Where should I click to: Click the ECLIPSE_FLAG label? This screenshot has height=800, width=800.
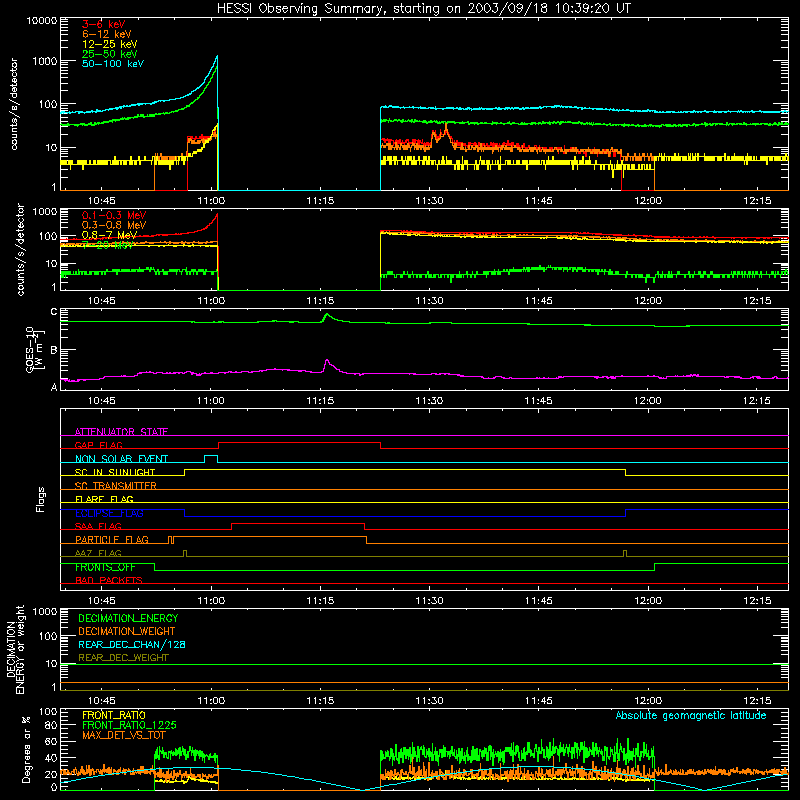coord(109,513)
